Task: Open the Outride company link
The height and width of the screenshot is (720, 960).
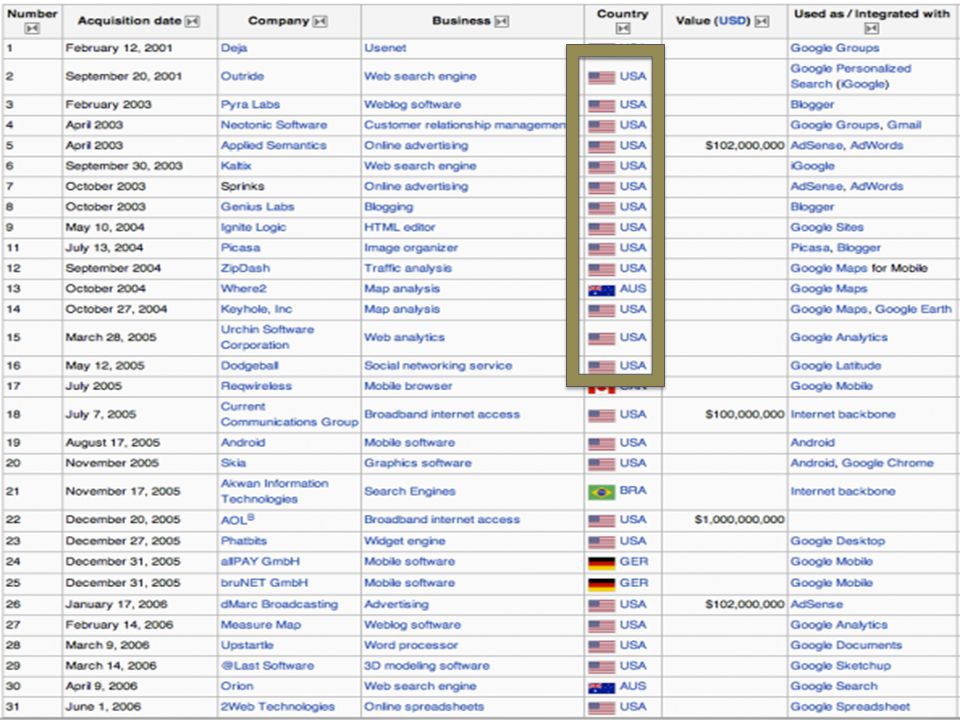Action: point(242,76)
